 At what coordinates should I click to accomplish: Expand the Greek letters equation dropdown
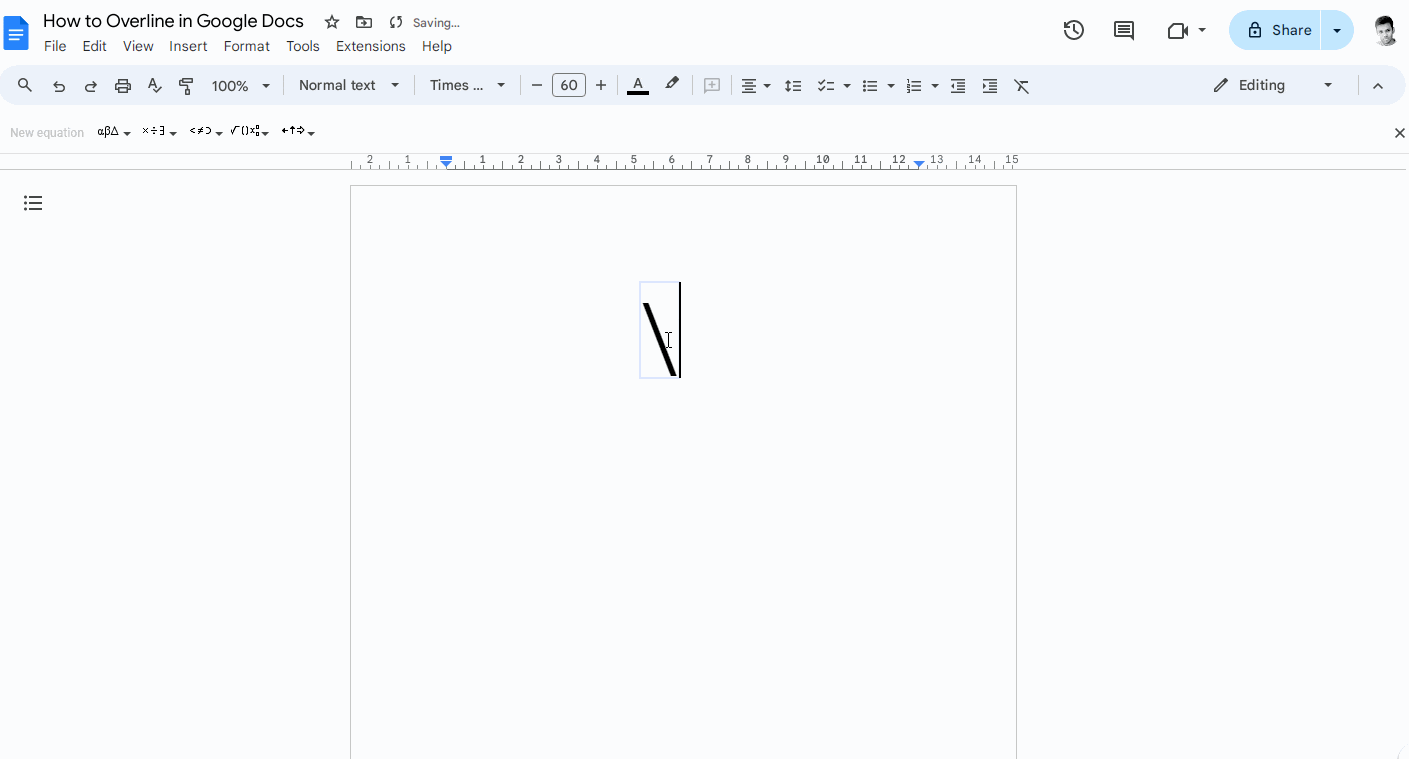[x=114, y=131]
